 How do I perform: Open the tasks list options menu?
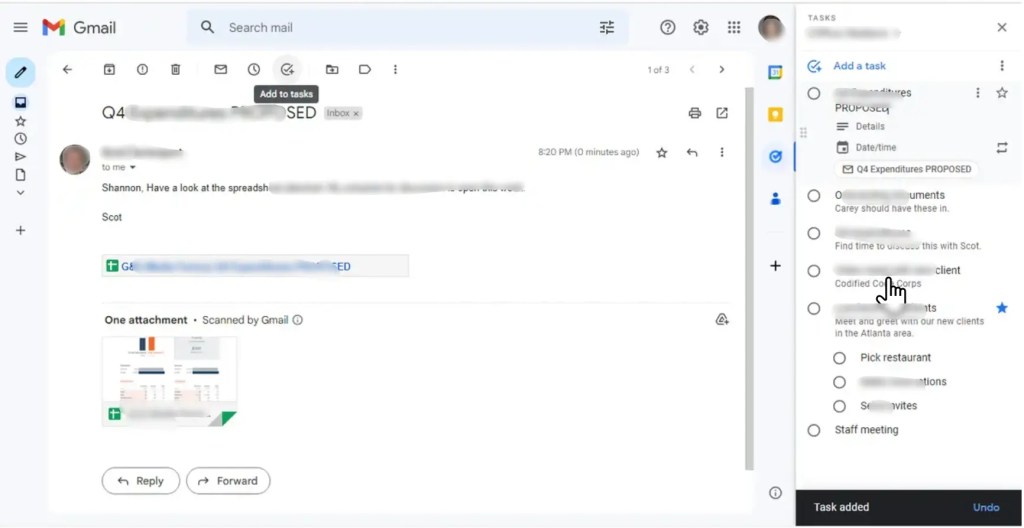coord(1002,66)
